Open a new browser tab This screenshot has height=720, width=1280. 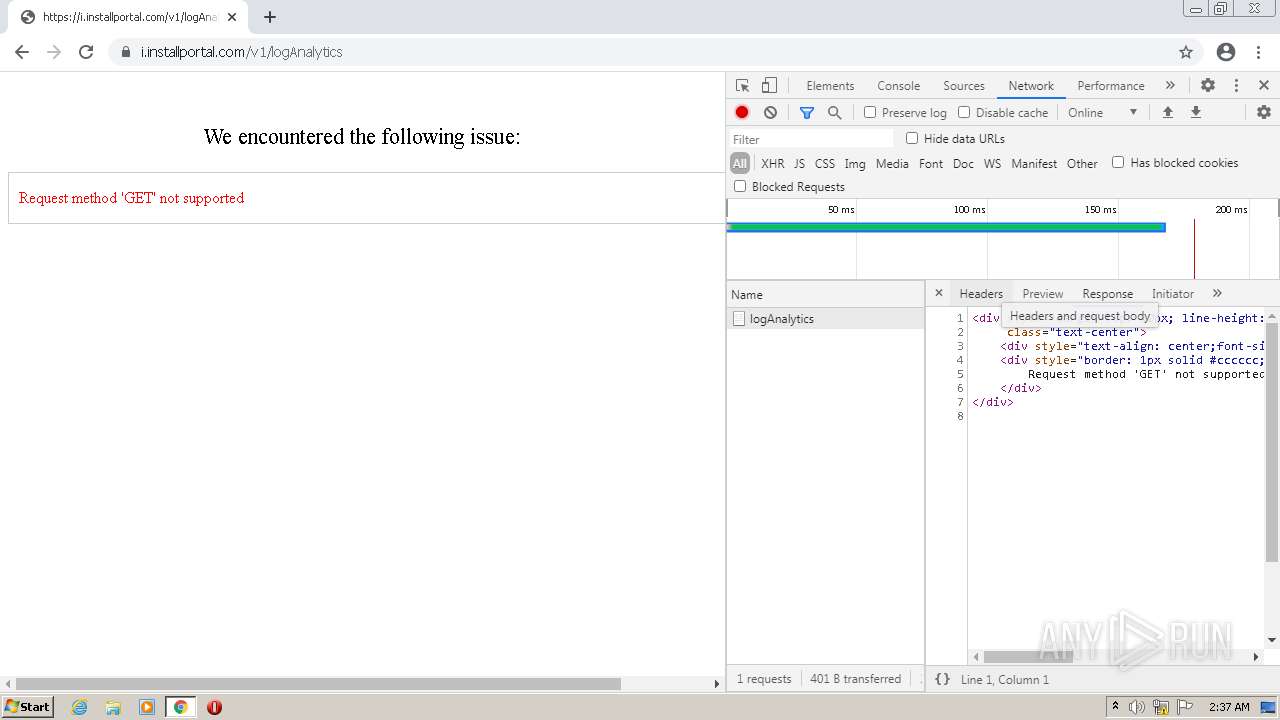[270, 17]
